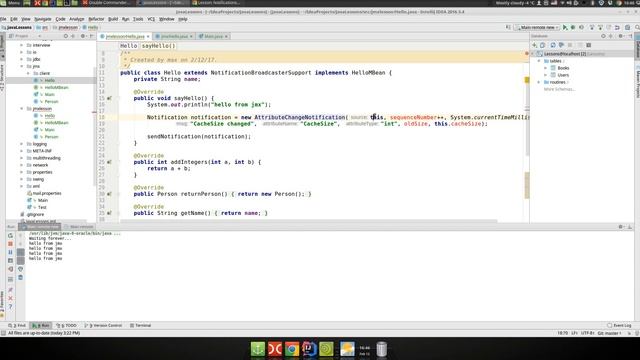Open the Version Control tool window
640x360 pixels.
pos(103,325)
